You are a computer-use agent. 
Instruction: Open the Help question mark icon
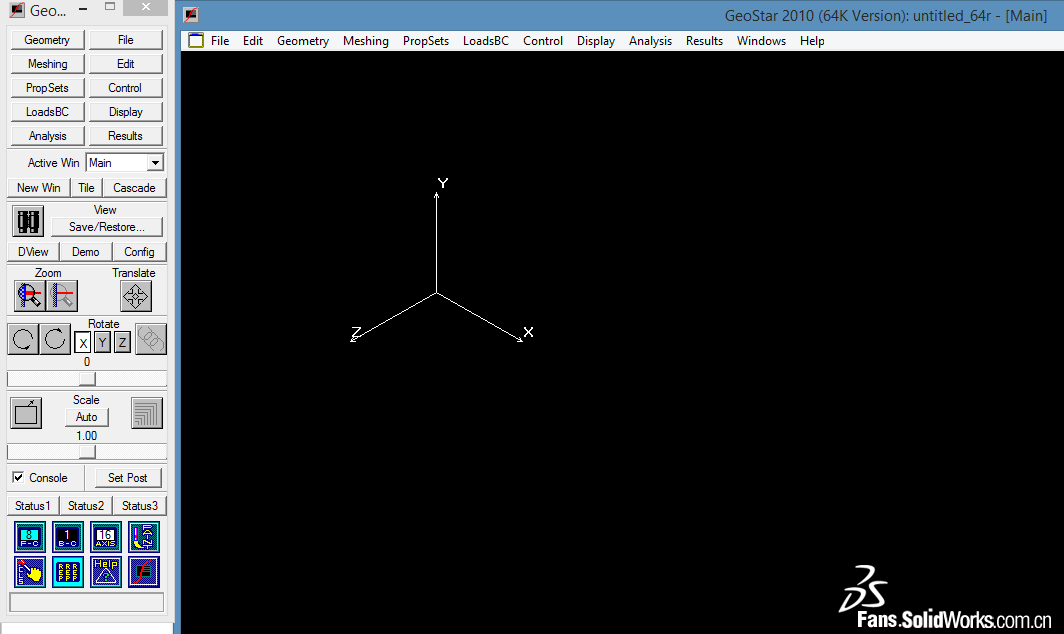[x=106, y=572]
